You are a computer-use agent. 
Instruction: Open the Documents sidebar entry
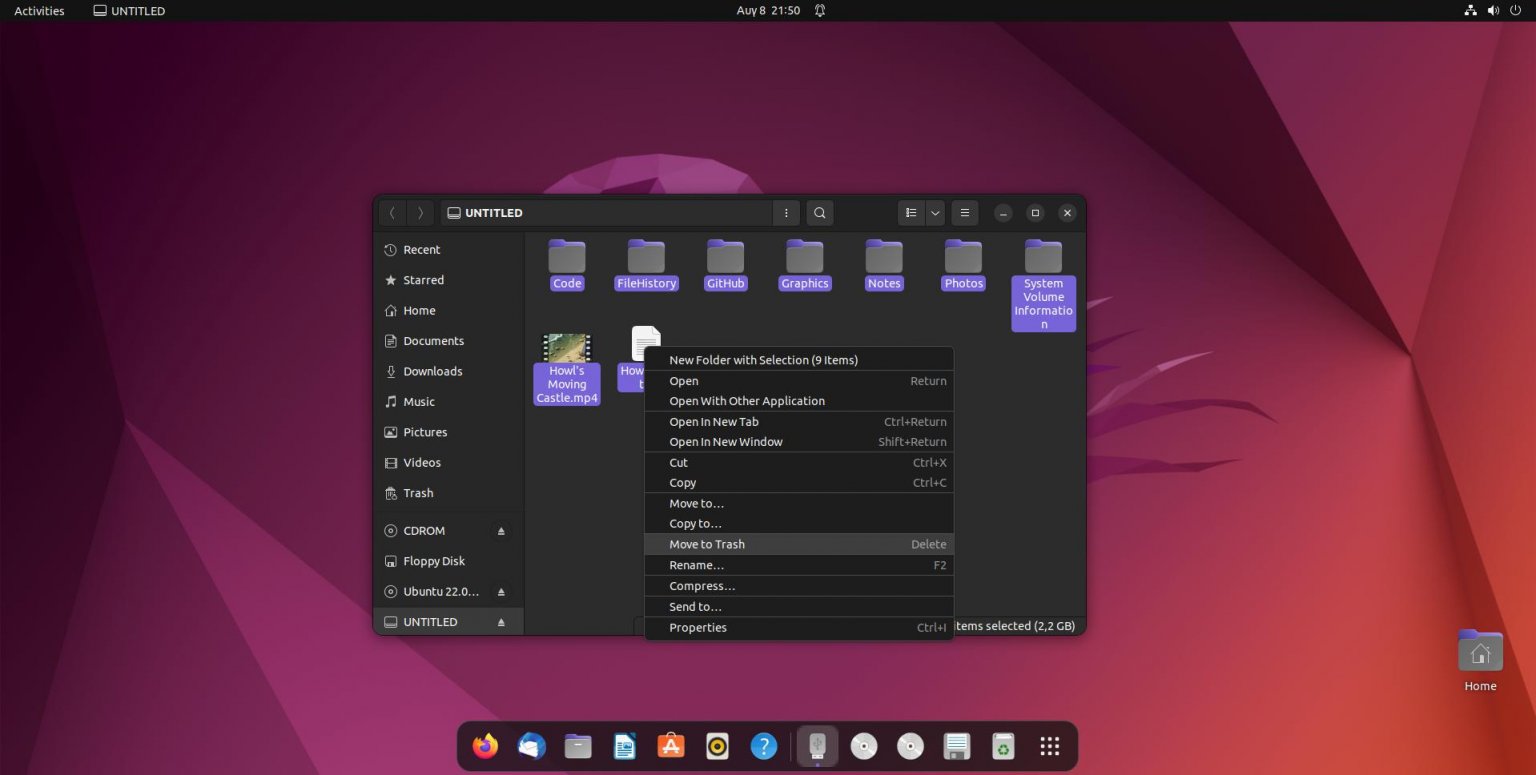(433, 340)
